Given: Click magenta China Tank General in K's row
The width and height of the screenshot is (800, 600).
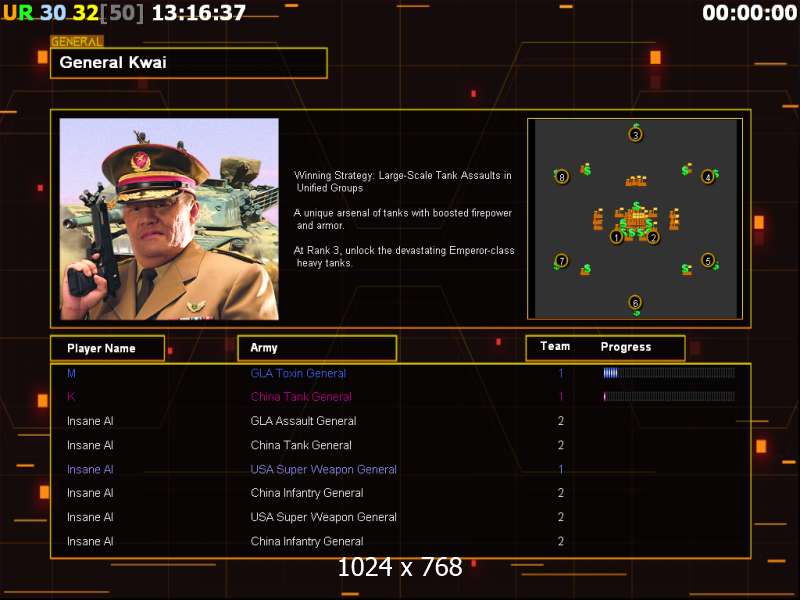Looking at the screenshot, I should 301,396.
